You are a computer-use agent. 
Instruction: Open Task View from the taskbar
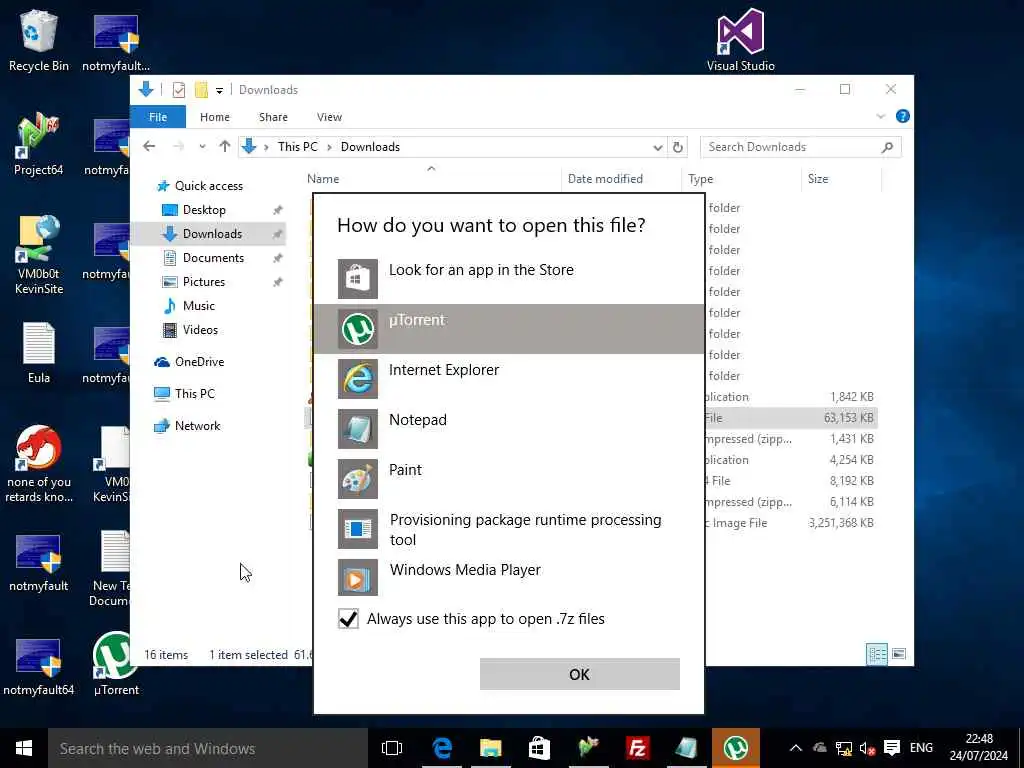pos(392,748)
